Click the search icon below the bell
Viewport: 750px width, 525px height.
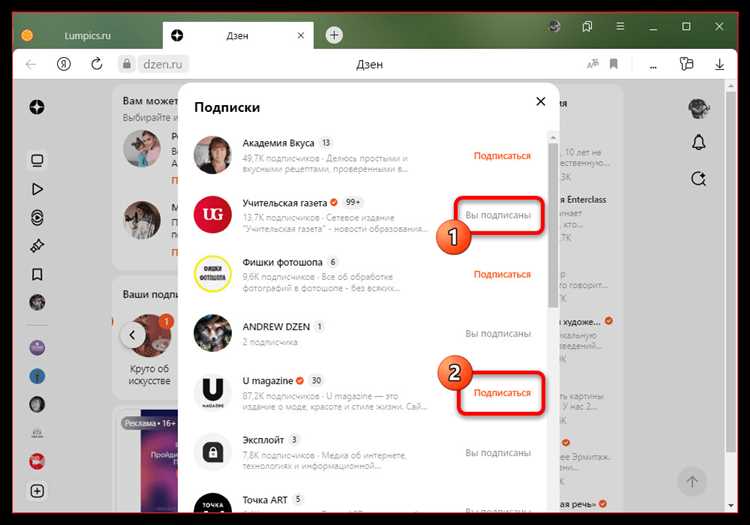click(x=698, y=179)
